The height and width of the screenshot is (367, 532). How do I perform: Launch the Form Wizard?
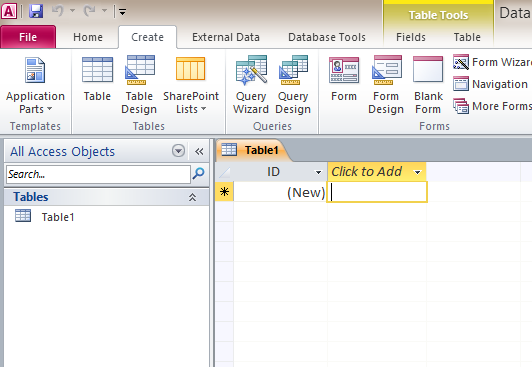coord(492,62)
